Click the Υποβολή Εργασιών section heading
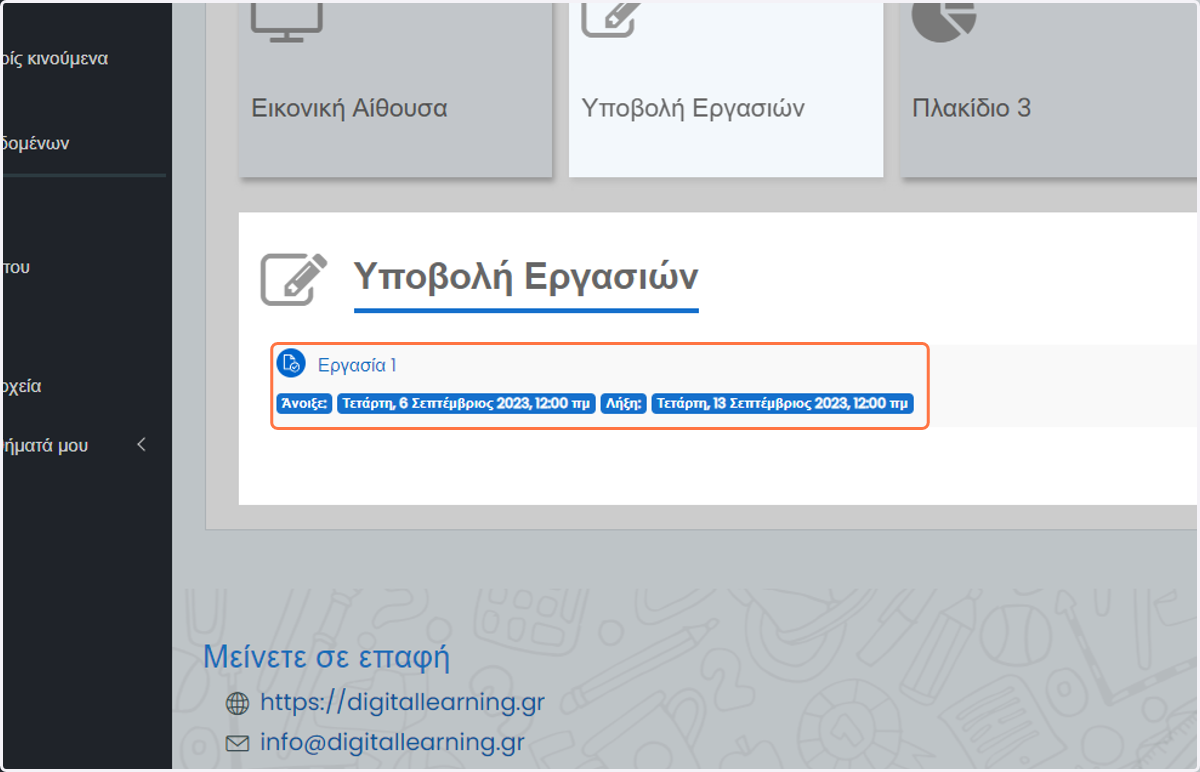 click(526, 277)
